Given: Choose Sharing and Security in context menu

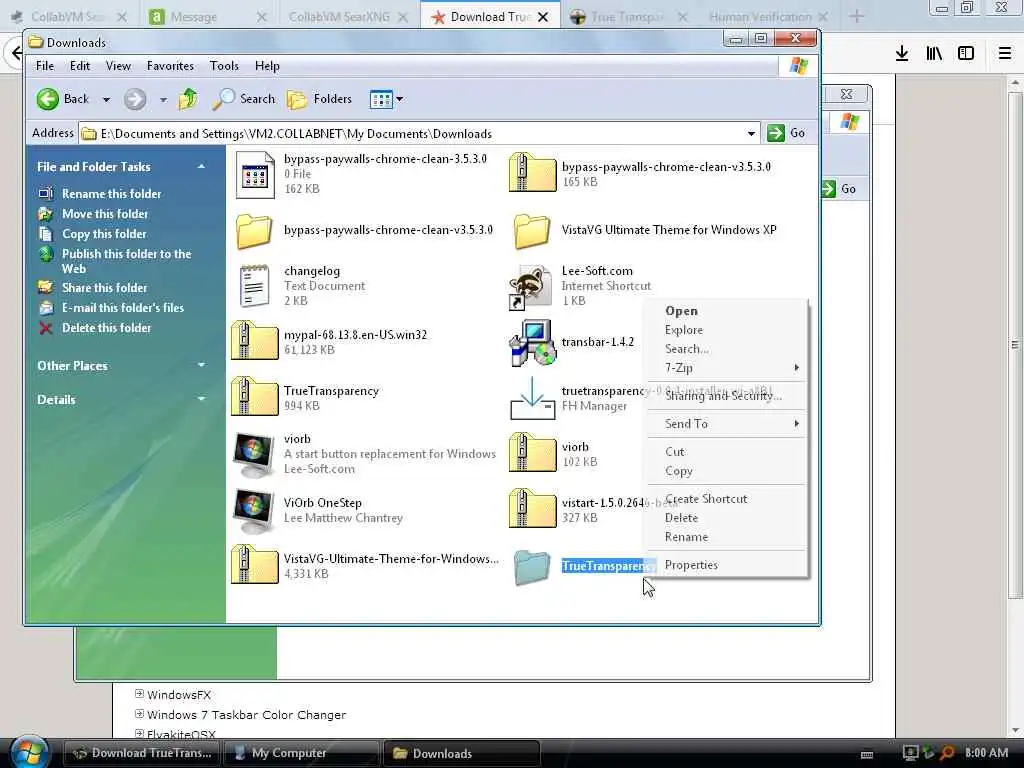Looking at the screenshot, I should pos(726,396).
